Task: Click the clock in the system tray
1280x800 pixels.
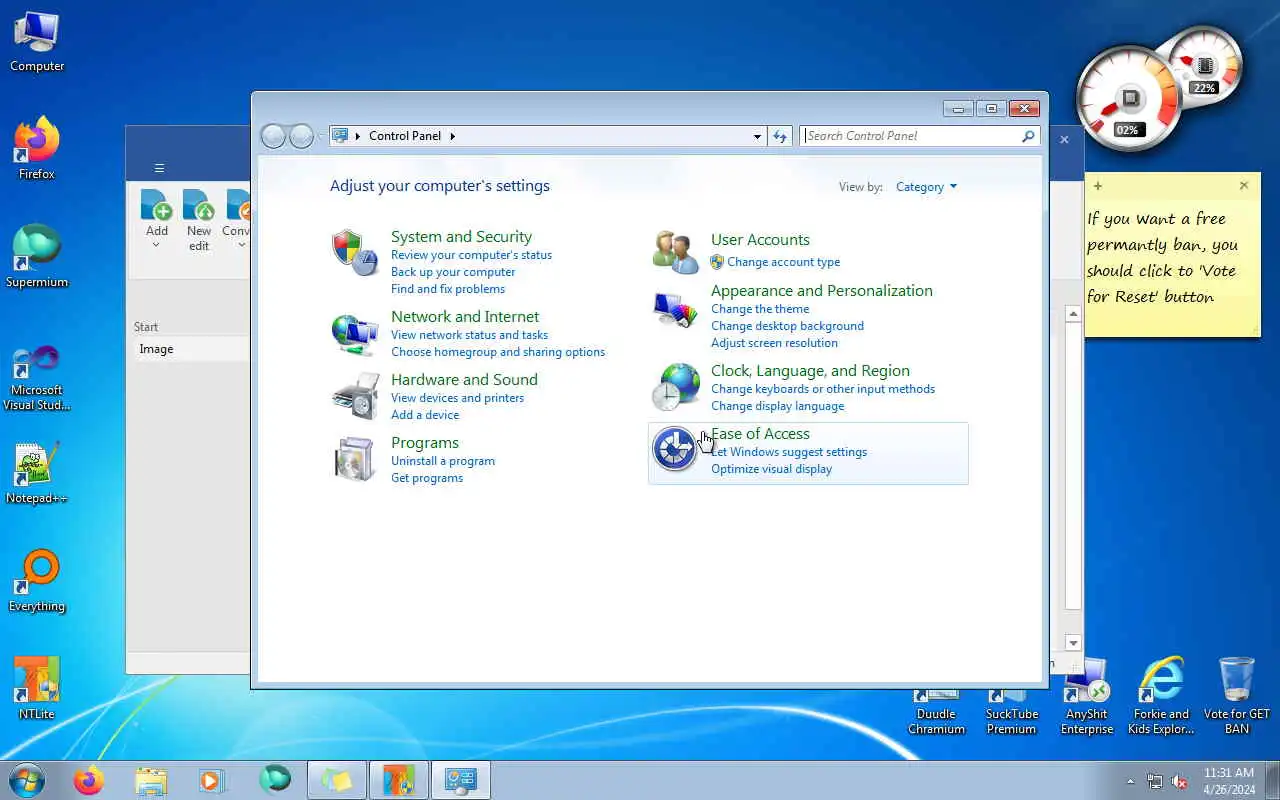Action: [x=1229, y=781]
